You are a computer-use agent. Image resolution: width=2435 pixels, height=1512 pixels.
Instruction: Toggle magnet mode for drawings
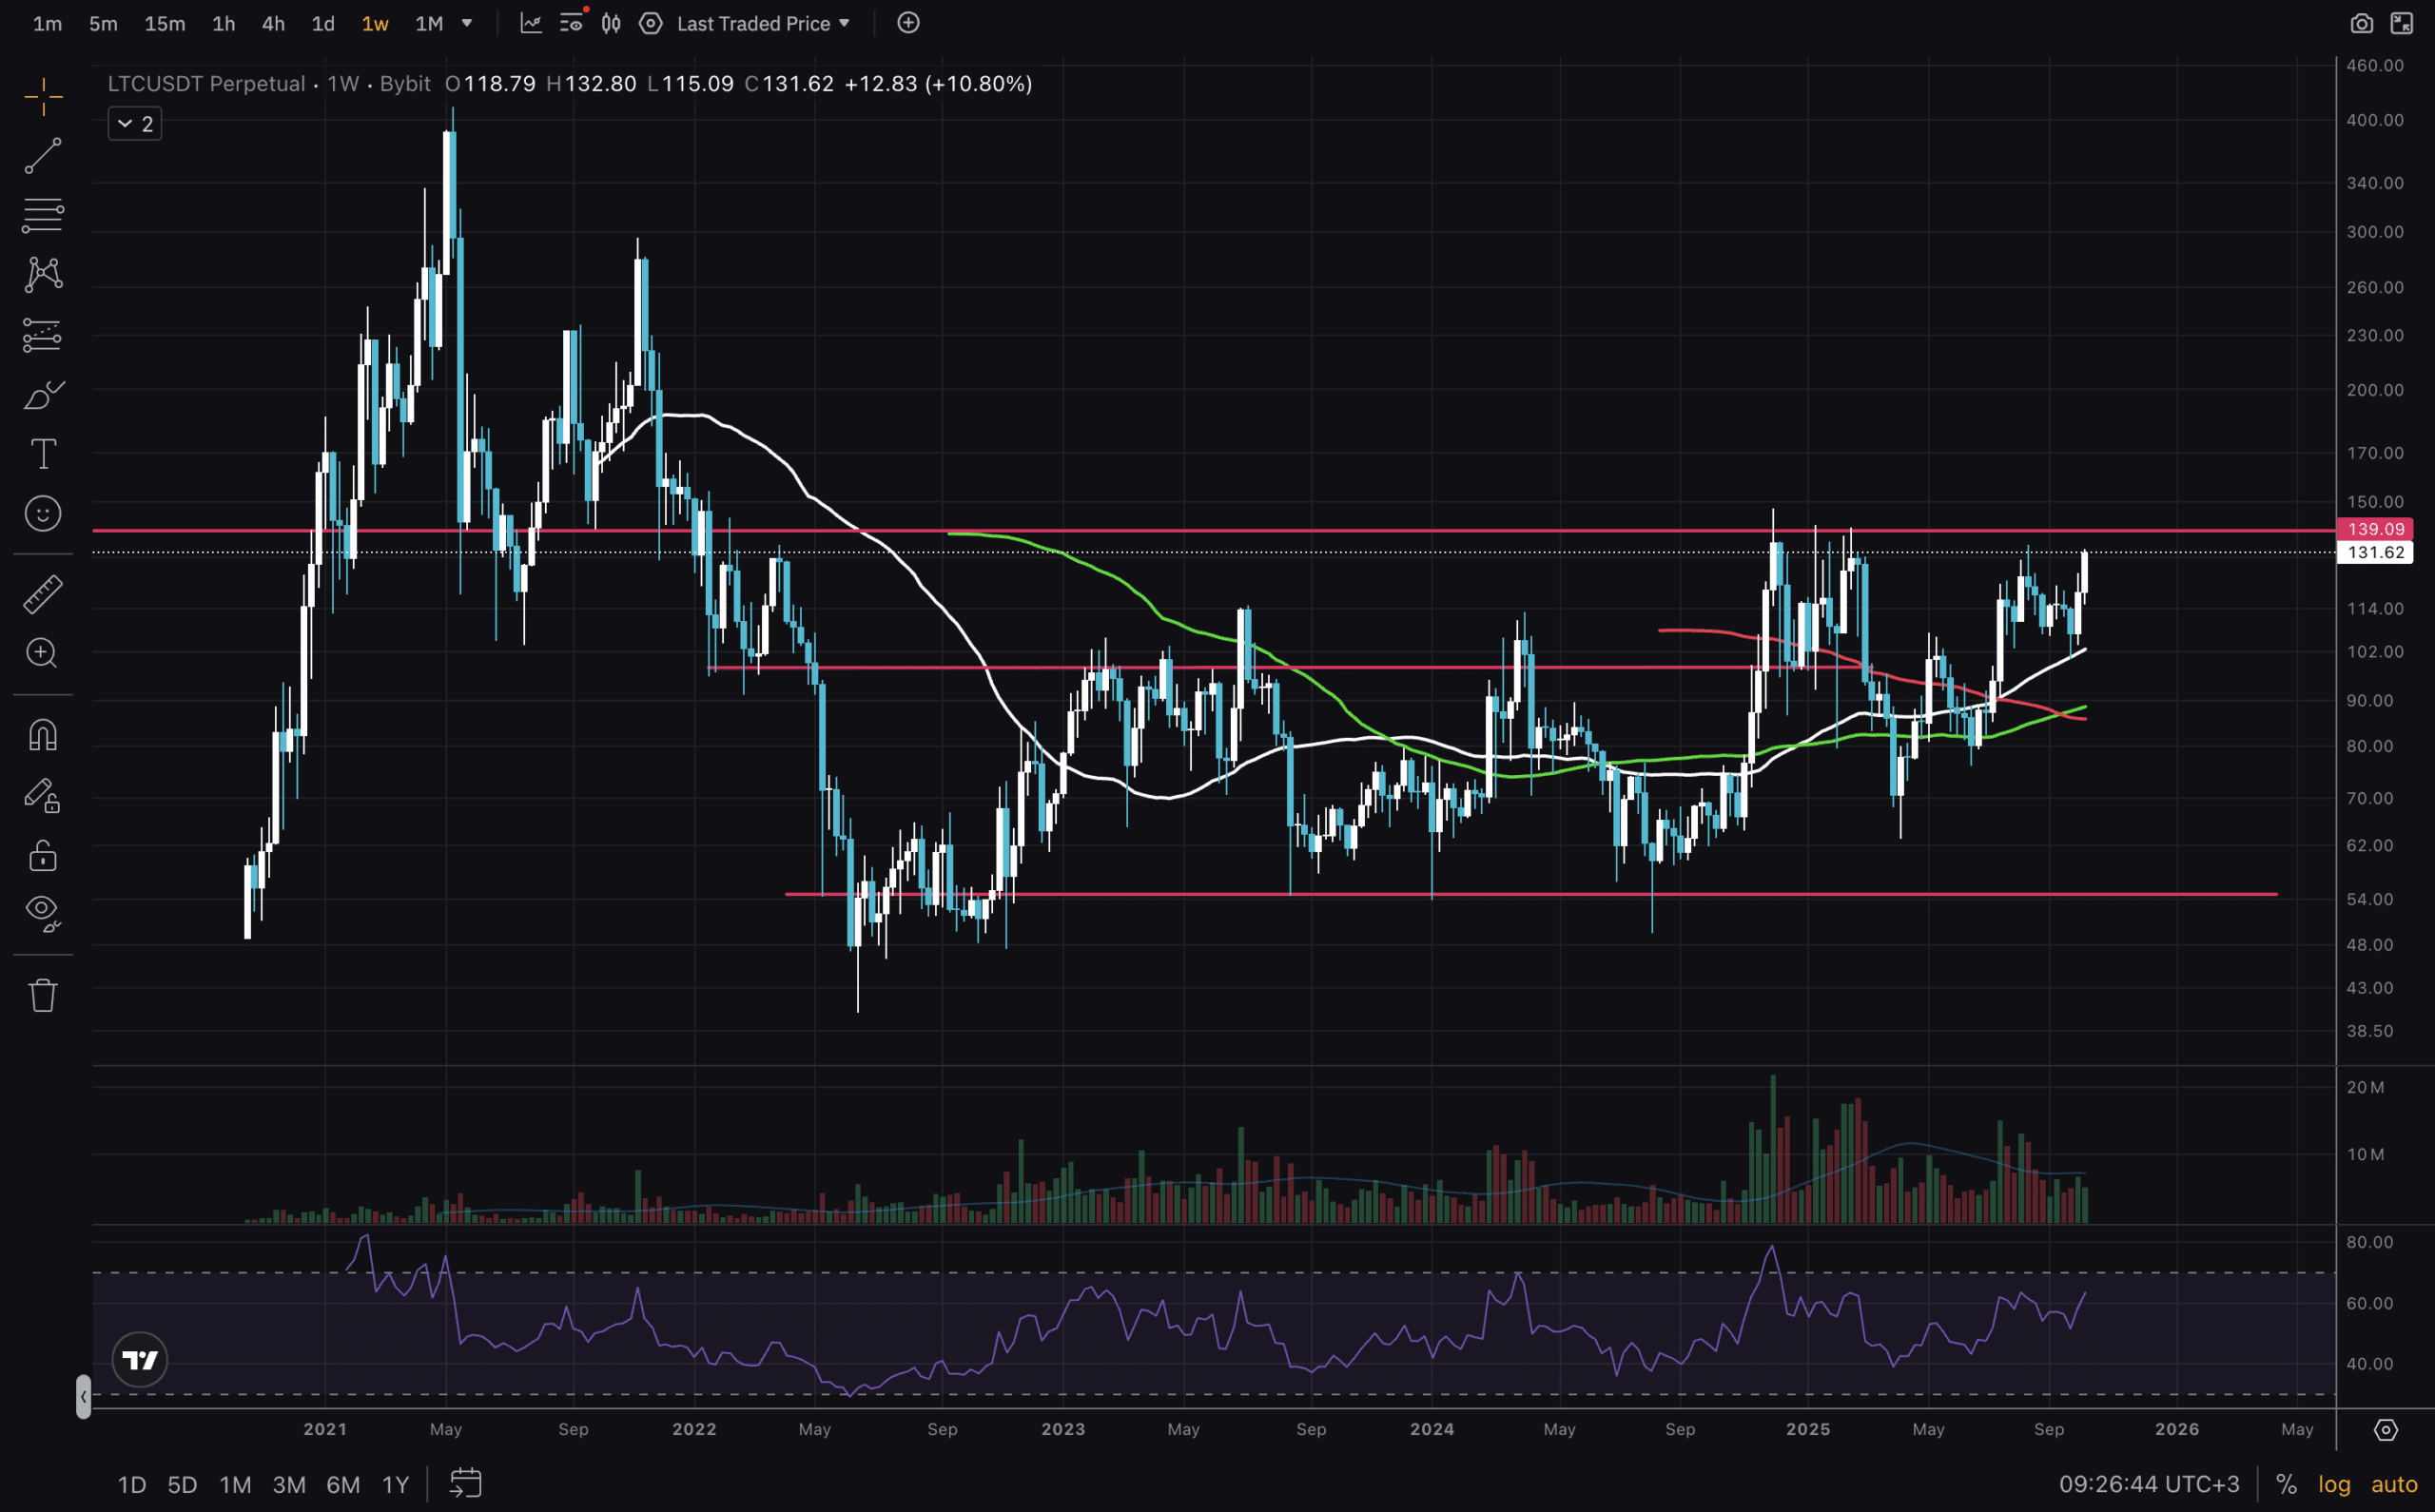[42, 735]
